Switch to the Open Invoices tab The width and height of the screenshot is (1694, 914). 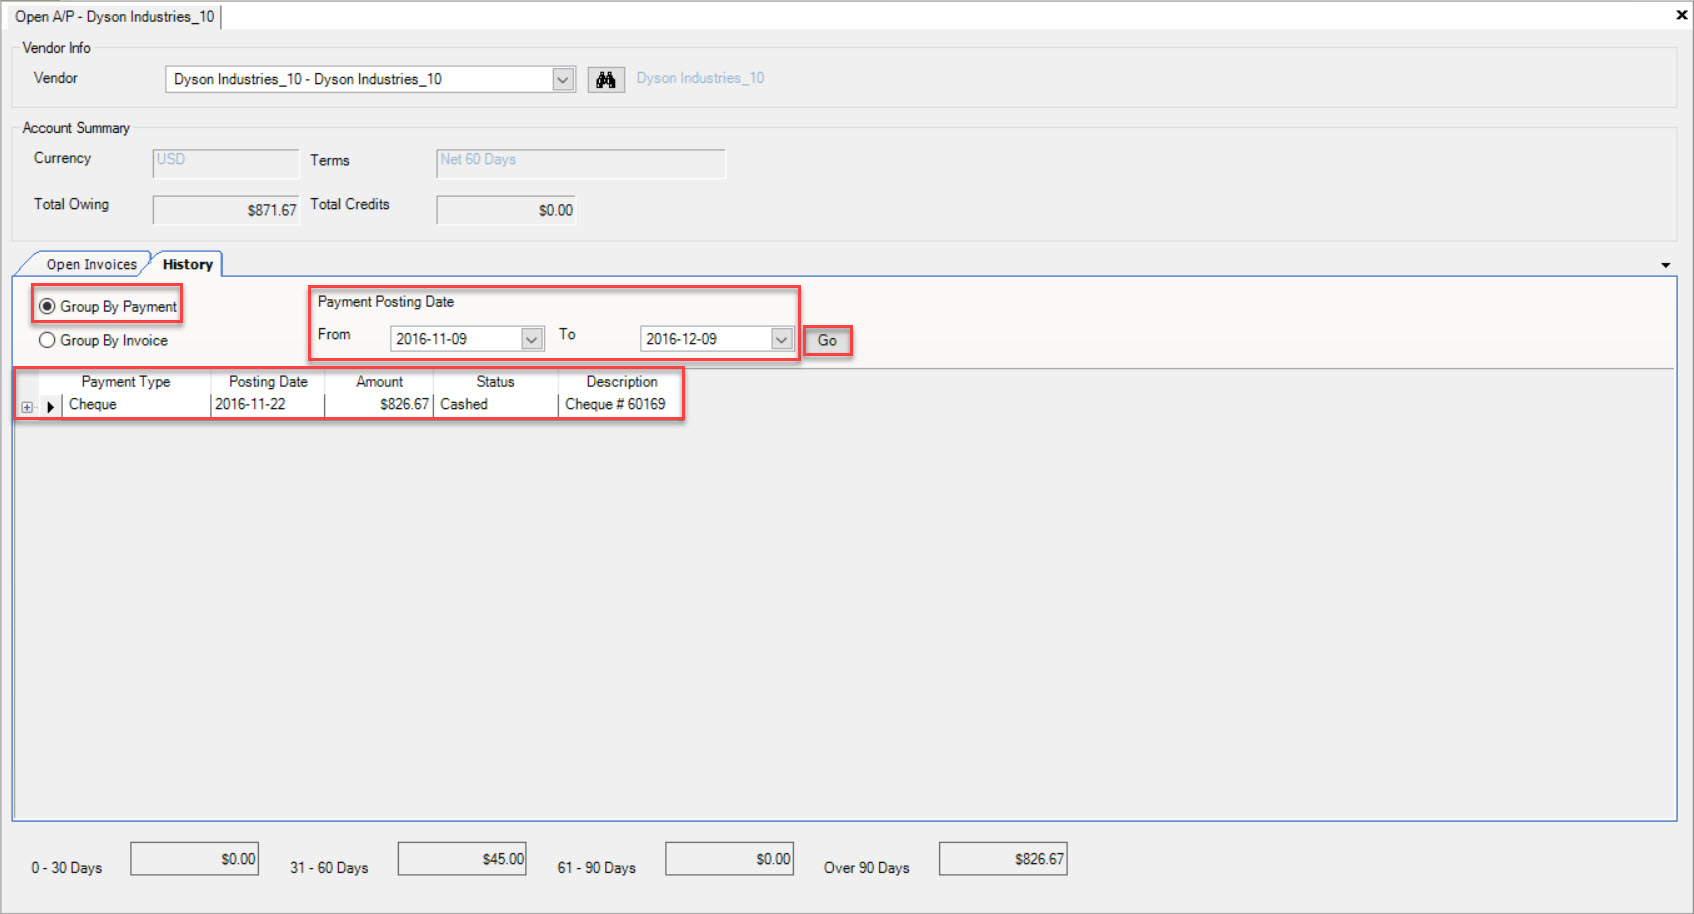click(x=91, y=264)
